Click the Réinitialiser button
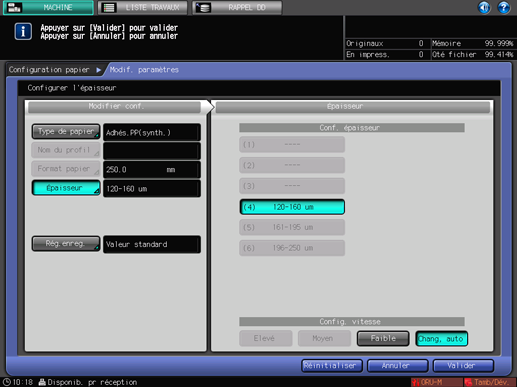Screen dimensions: 517x387 (332, 366)
